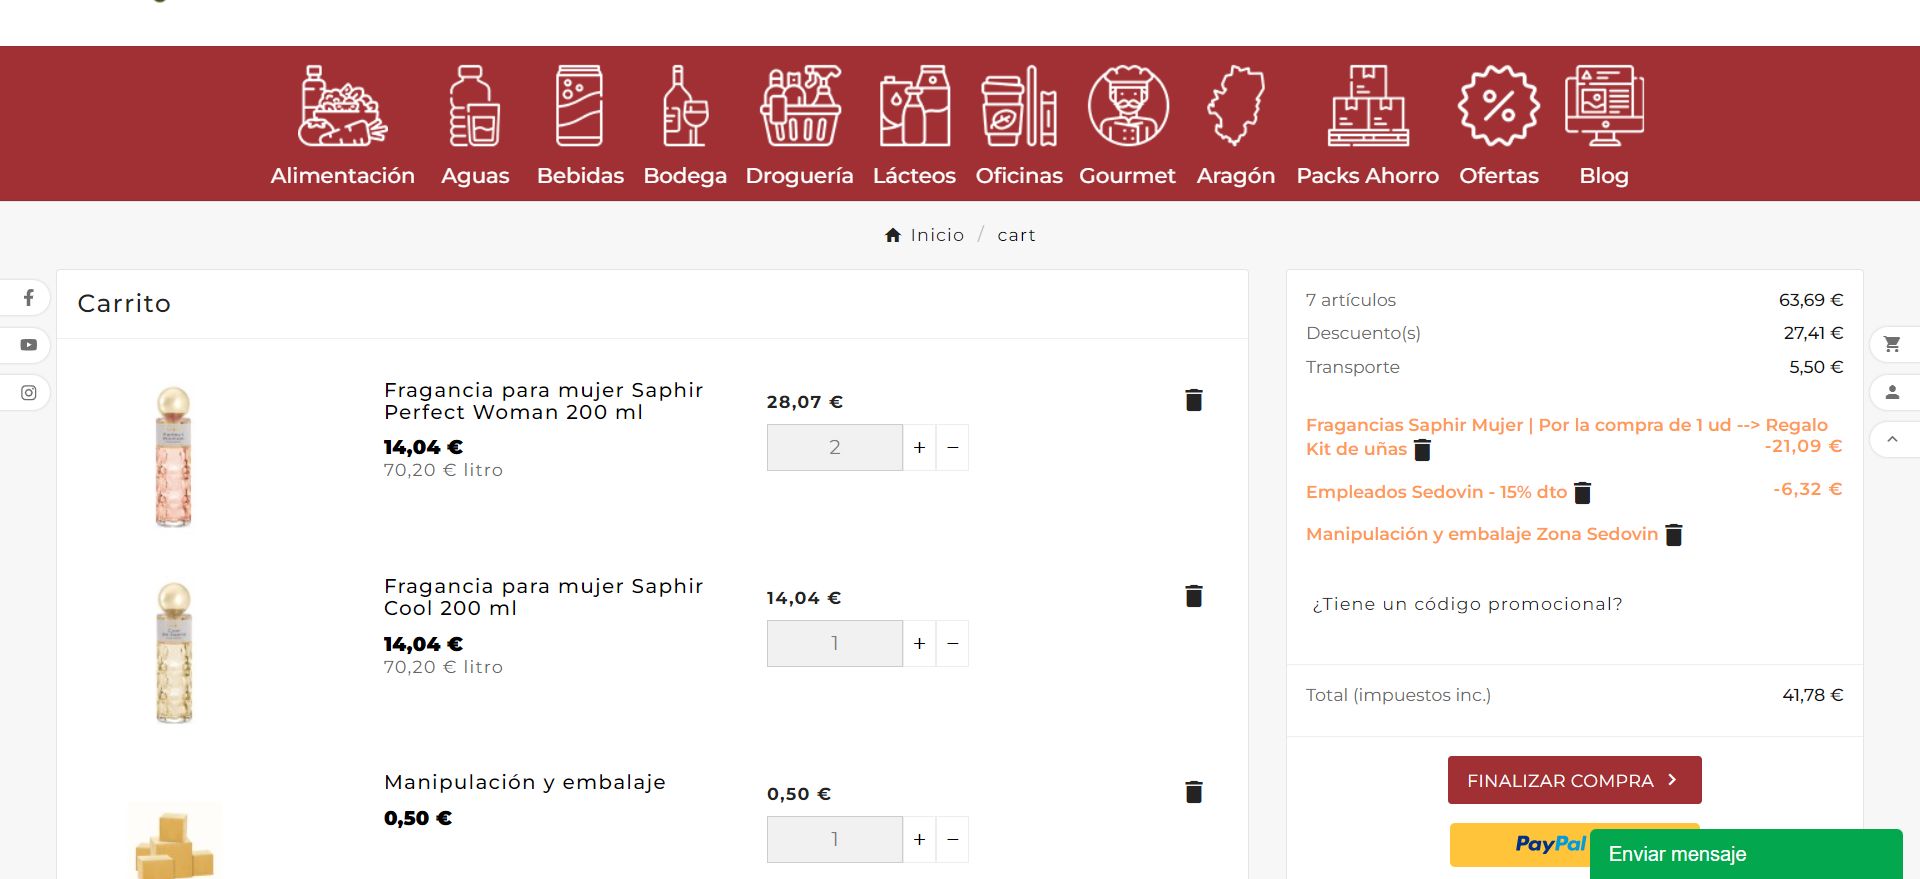Increase quantity of Manipulación y embalaje
This screenshot has height=879, width=1920.
[919, 839]
